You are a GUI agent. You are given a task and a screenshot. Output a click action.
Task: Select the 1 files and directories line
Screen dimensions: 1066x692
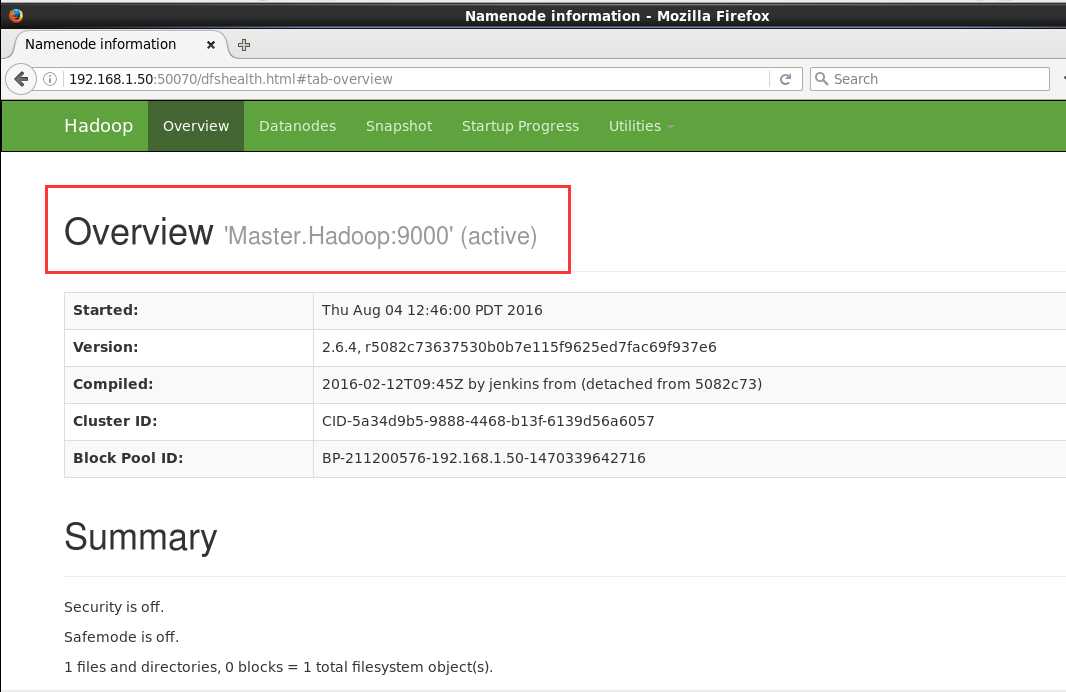[x=278, y=667]
